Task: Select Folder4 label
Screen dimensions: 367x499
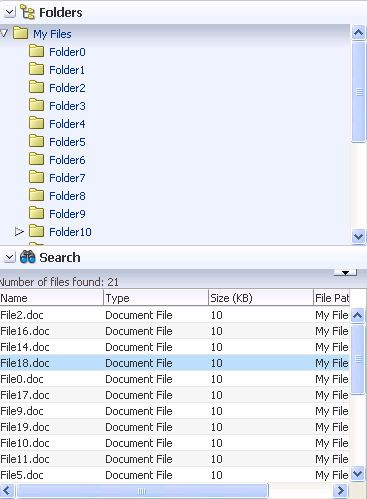Action: [x=67, y=124]
